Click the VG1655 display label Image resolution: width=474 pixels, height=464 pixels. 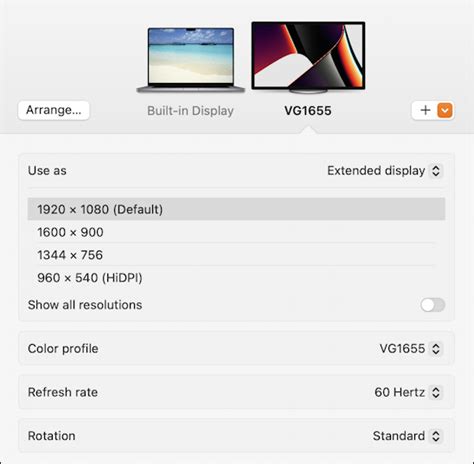pyautogui.click(x=308, y=111)
